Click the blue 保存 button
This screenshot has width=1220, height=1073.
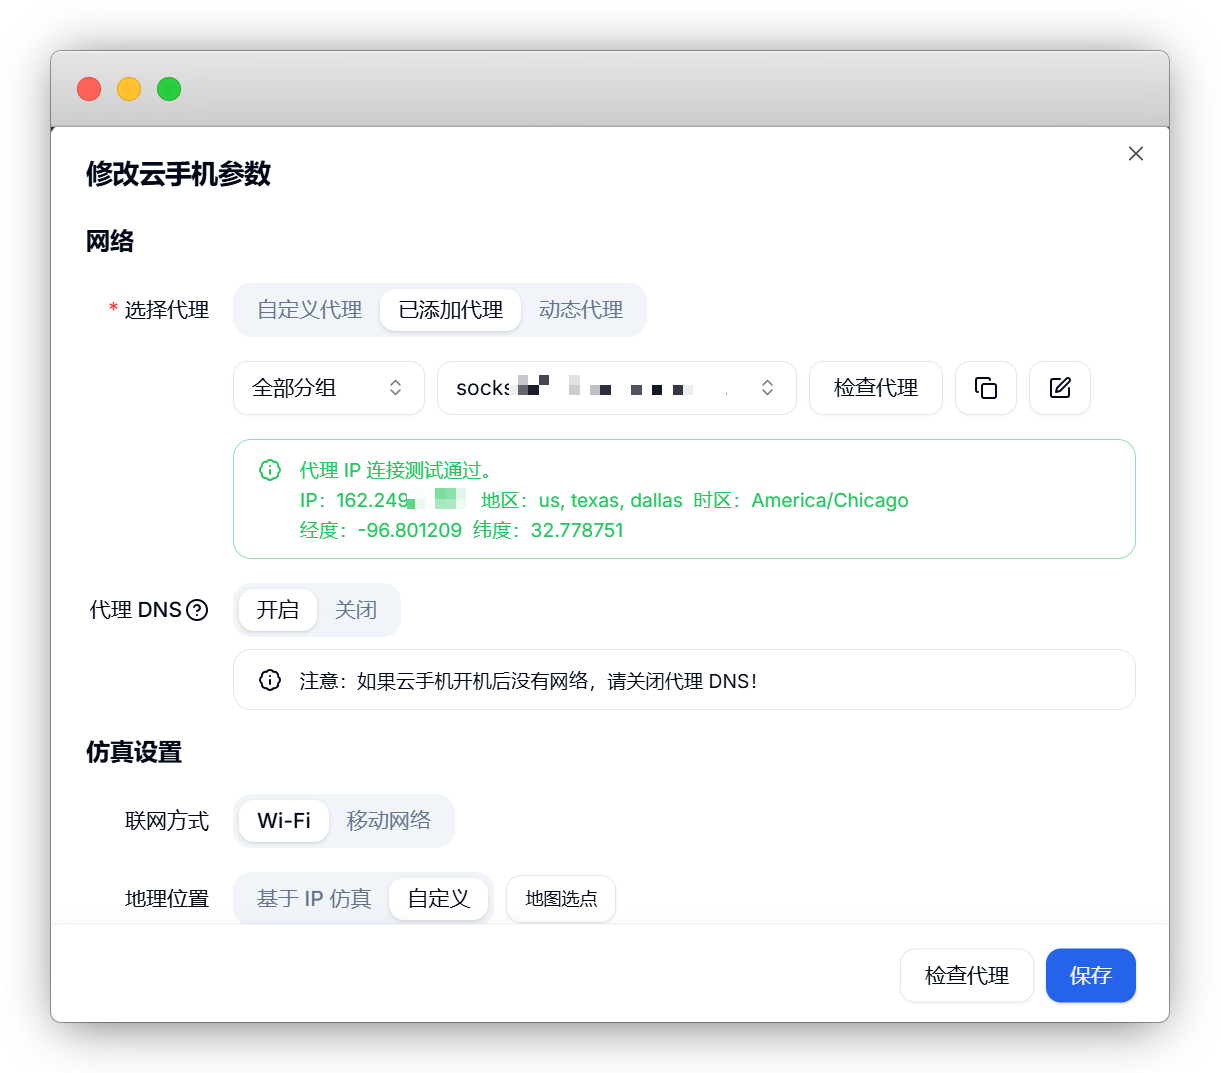[x=1090, y=975]
